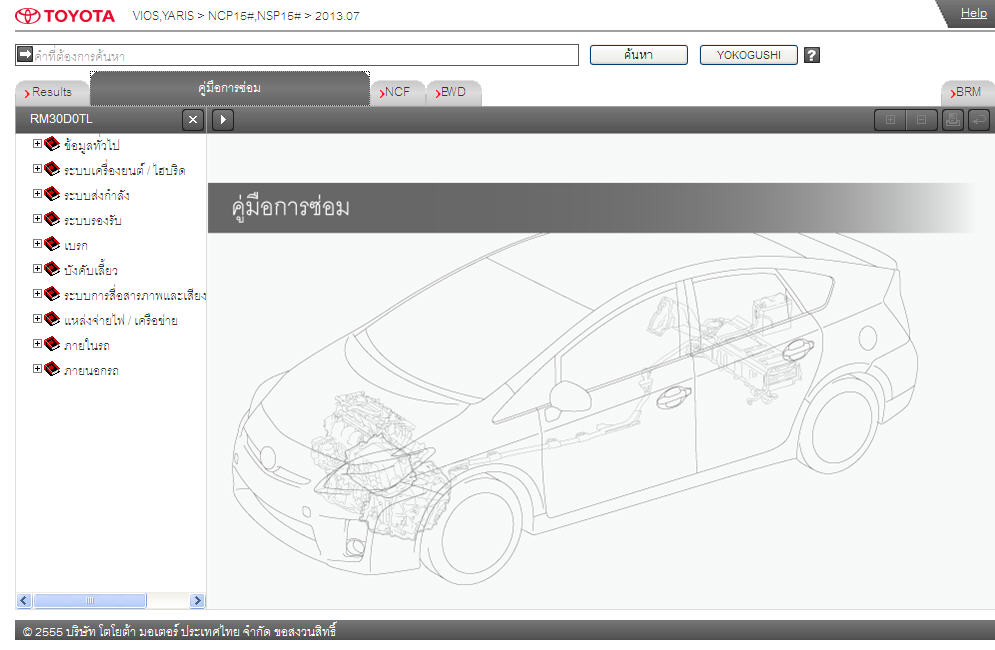
Task: Open the BRM tab
Action: pyautogui.click(x=967, y=92)
